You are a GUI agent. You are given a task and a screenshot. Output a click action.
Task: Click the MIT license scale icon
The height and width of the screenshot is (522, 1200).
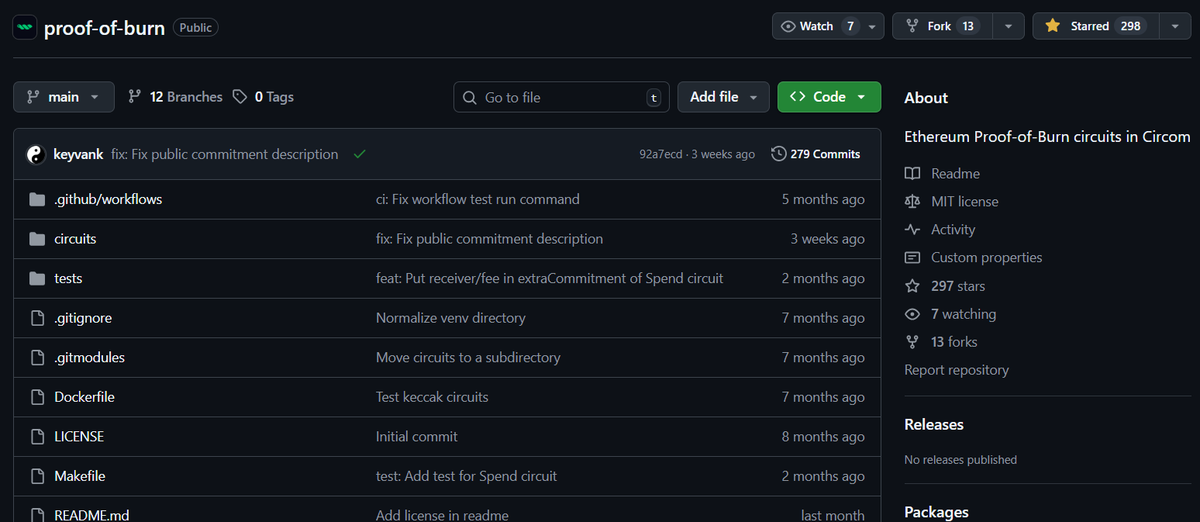tap(912, 201)
